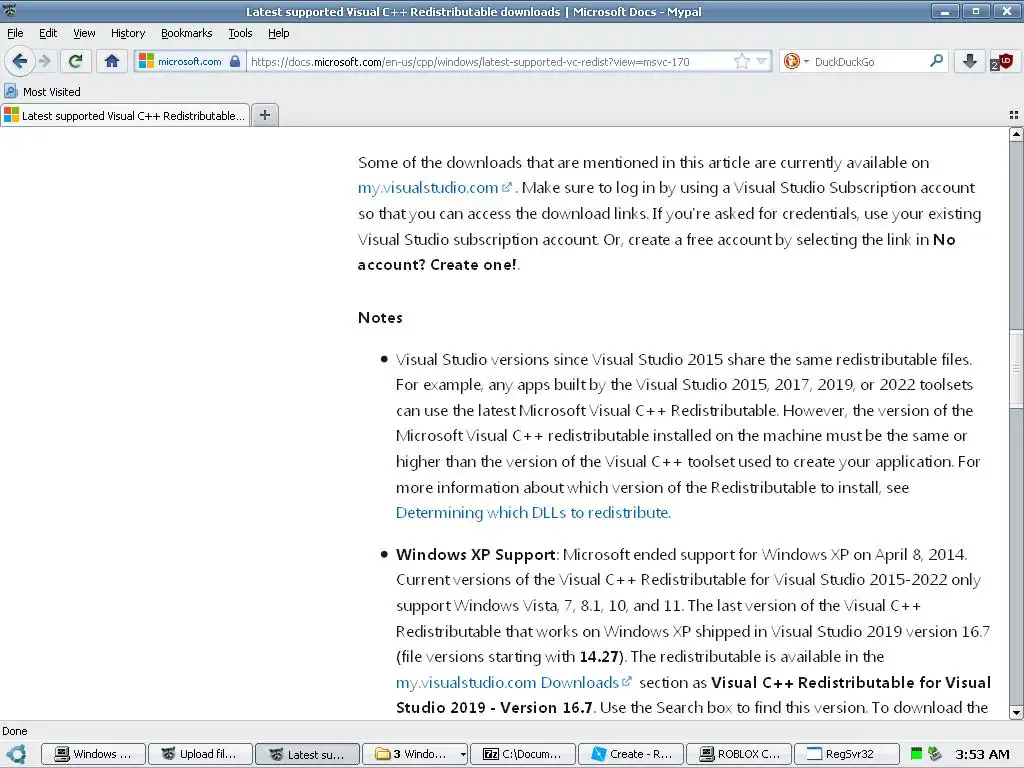Click the vertical scrollbar thumb
Image resolution: width=1024 pixels, height=768 pixels.
click(1016, 368)
